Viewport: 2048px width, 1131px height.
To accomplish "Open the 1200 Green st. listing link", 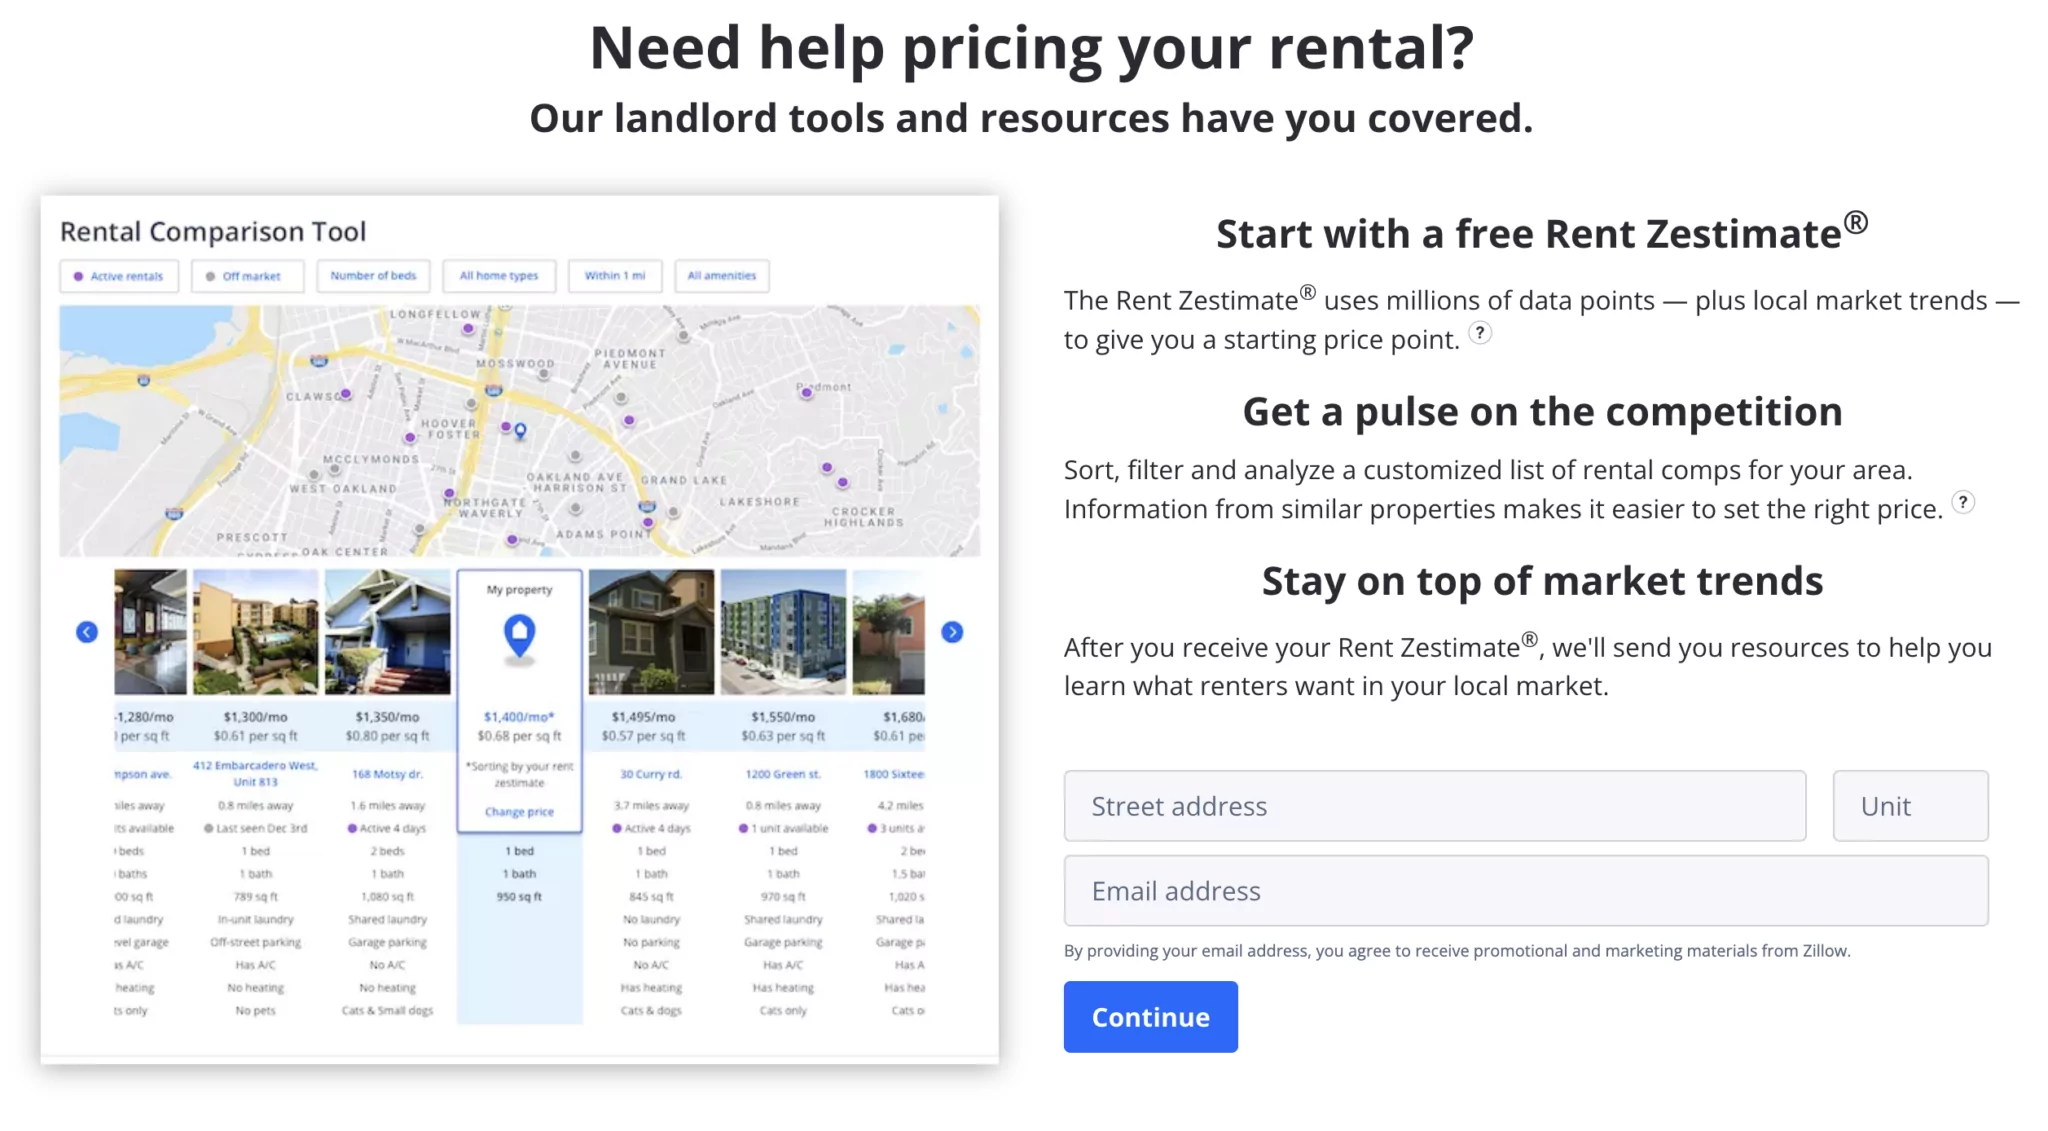I will (783, 774).
